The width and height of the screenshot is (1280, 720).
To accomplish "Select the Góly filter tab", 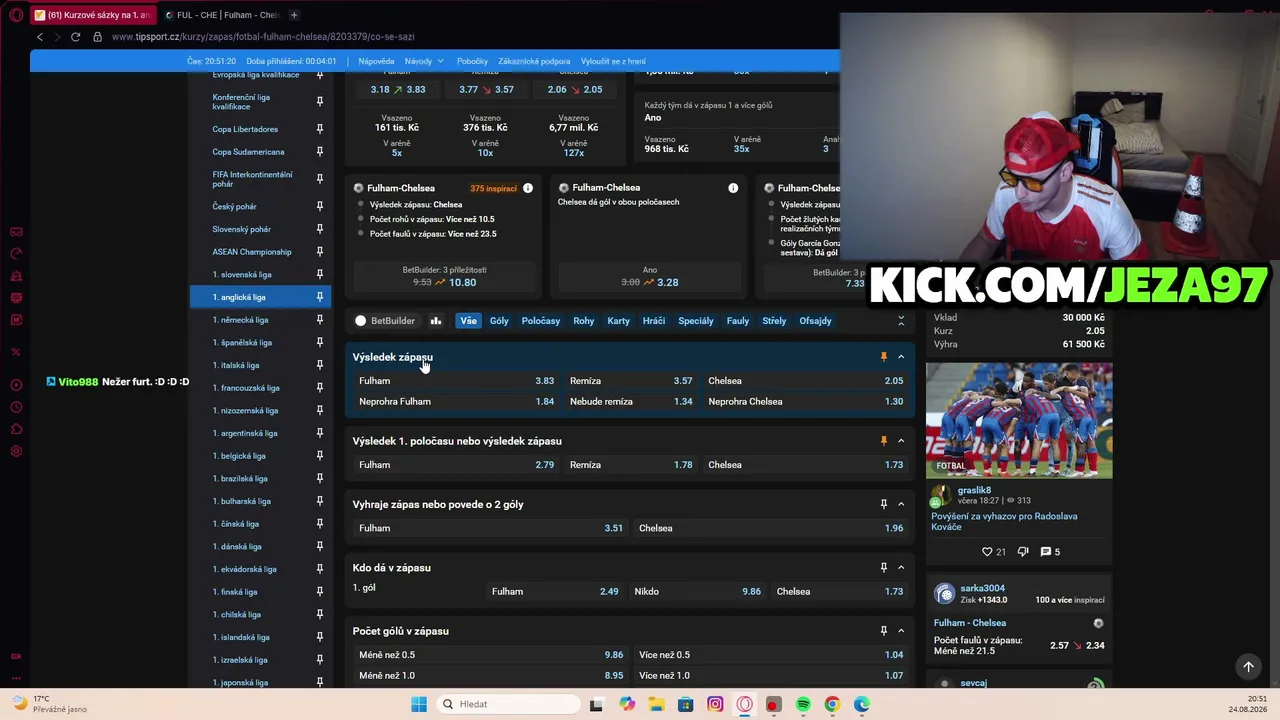I will pos(499,321).
